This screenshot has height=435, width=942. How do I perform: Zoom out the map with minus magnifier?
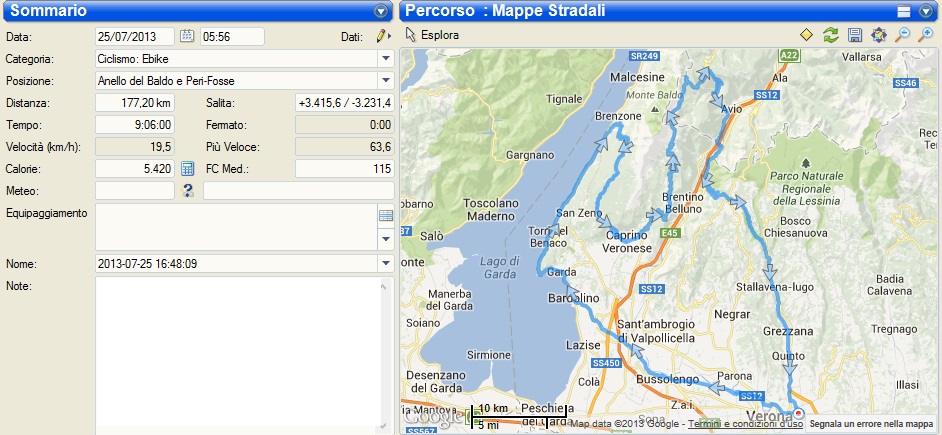[902, 35]
